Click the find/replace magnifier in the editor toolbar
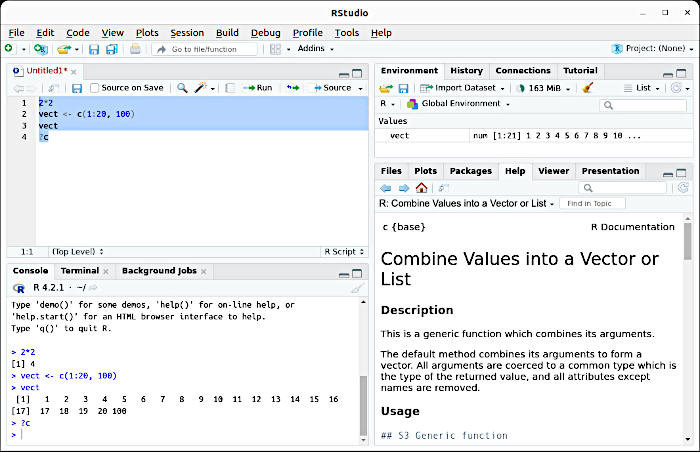 [182, 88]
